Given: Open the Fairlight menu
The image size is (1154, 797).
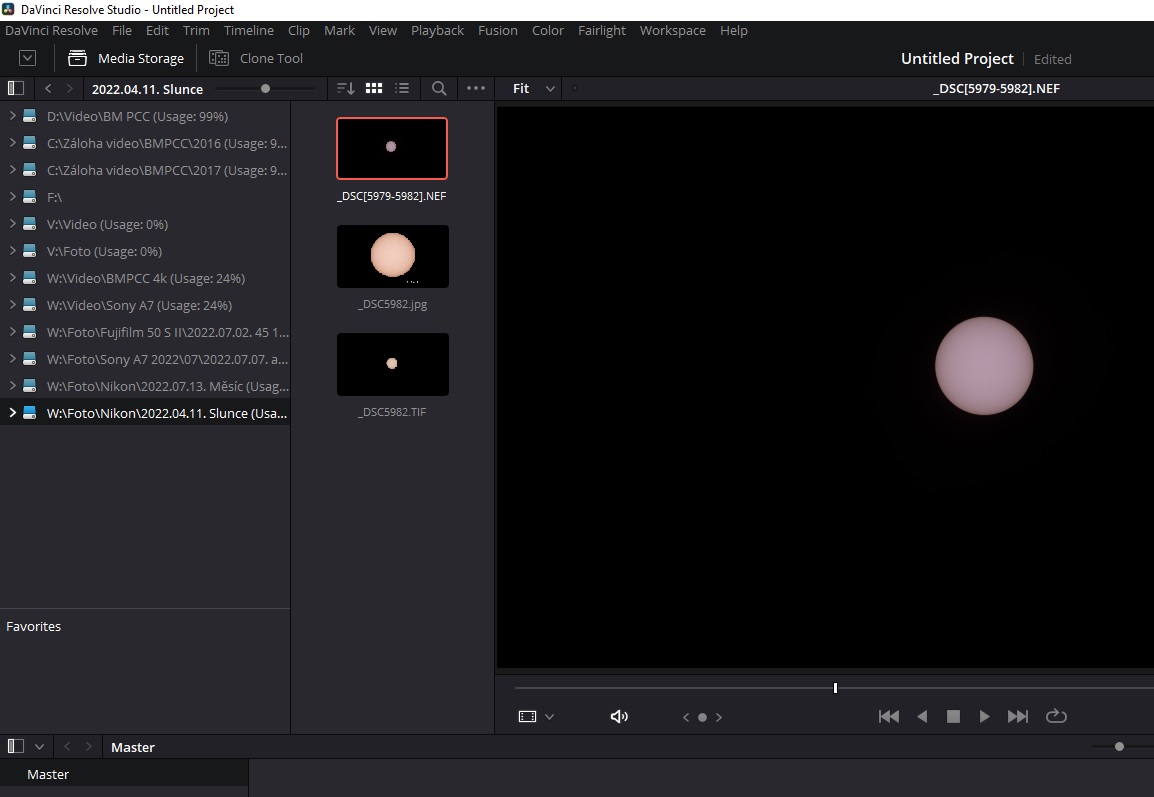Looking at the screenshot, I should 602,30.
